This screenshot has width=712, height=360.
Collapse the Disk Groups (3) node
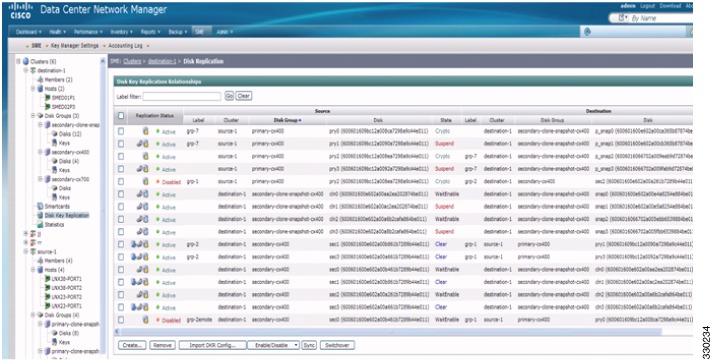point(33,116)
